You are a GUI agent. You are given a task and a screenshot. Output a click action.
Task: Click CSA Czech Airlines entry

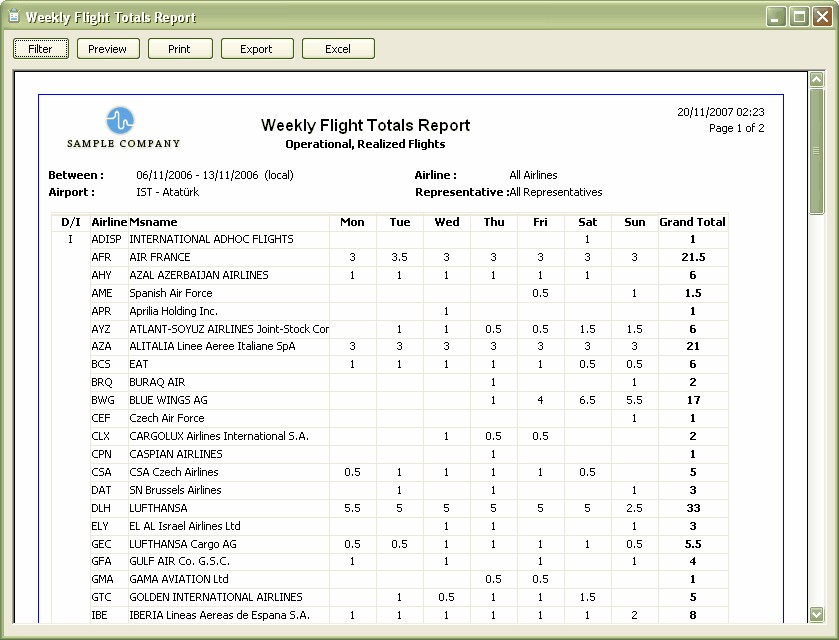pyautogui.click(x=173, y=472)
